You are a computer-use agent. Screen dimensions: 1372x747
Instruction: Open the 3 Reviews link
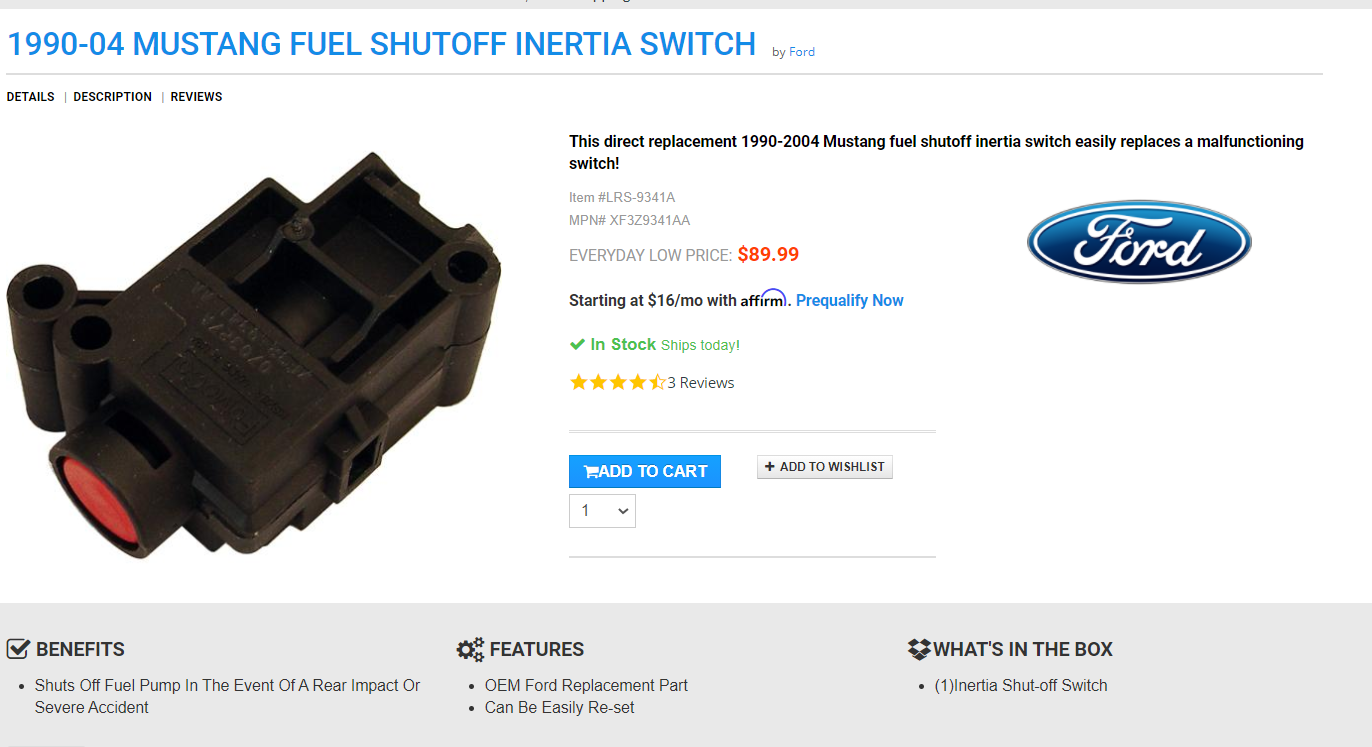[x=701, y=383]
